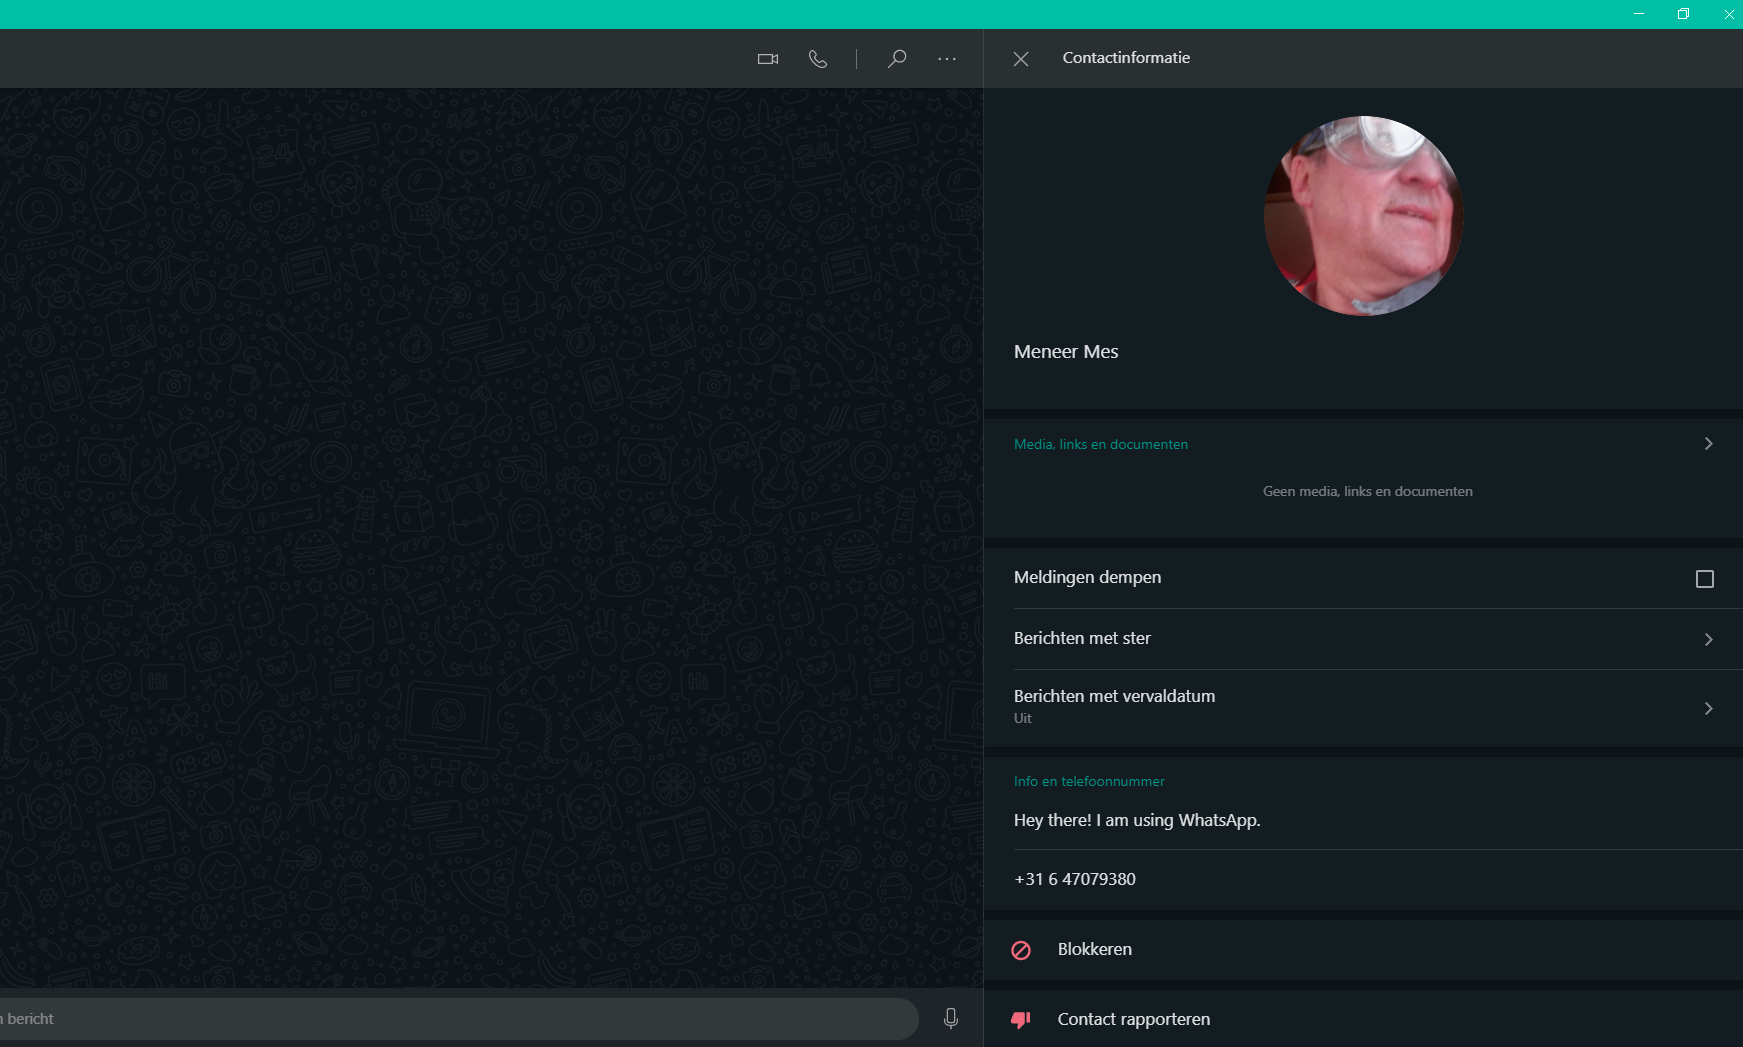Click Contact rapporteren text
1743x1047 pixels.
(x=1133, y=1019)
